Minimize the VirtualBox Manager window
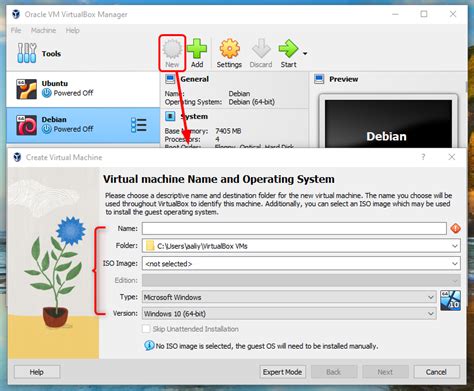 (395, 14)
